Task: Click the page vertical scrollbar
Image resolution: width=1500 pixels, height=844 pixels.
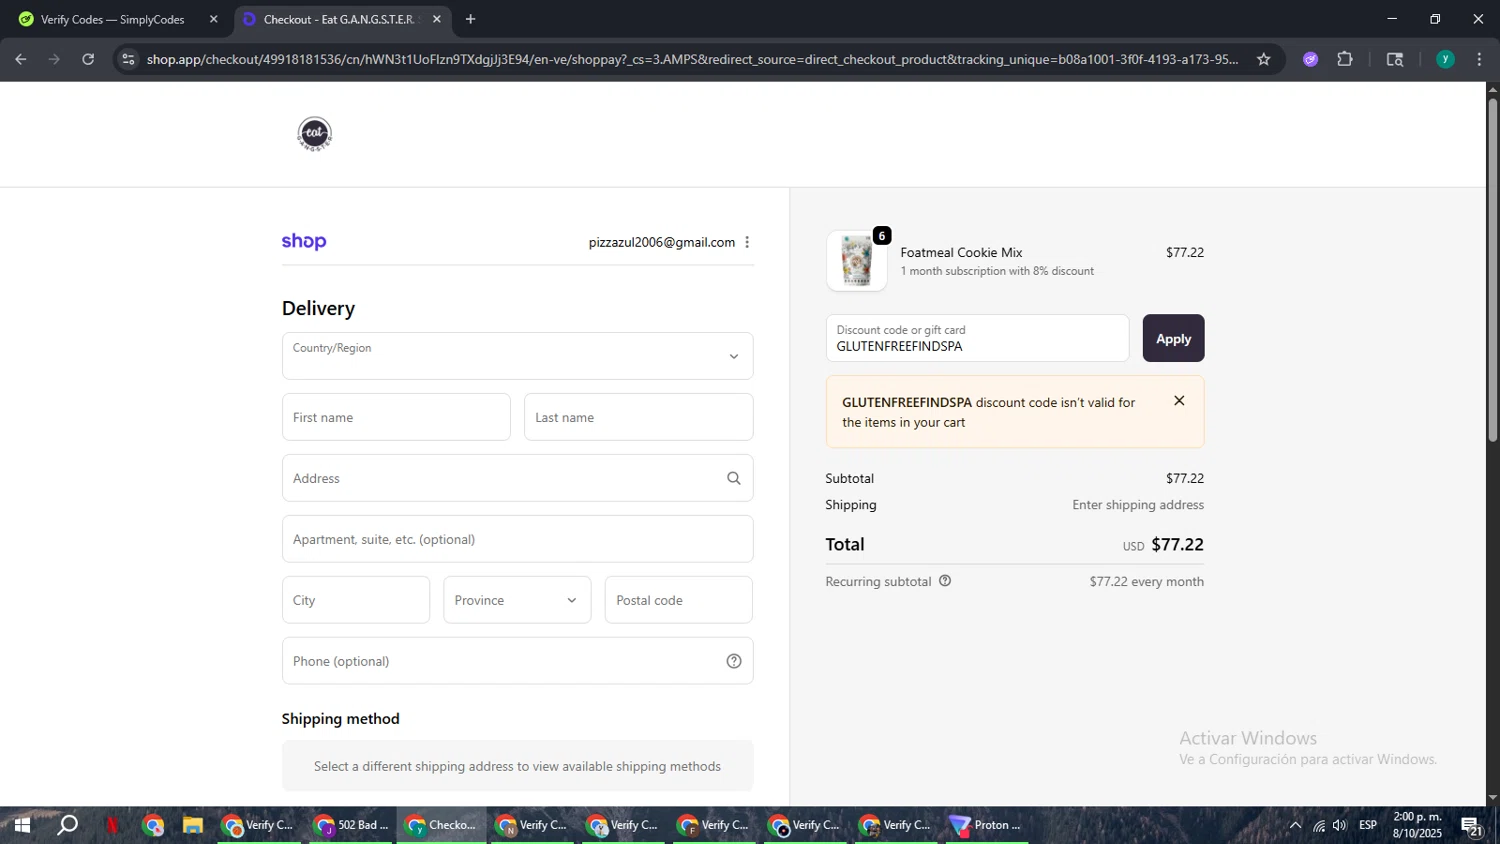Action: [x=1493, y=270]
